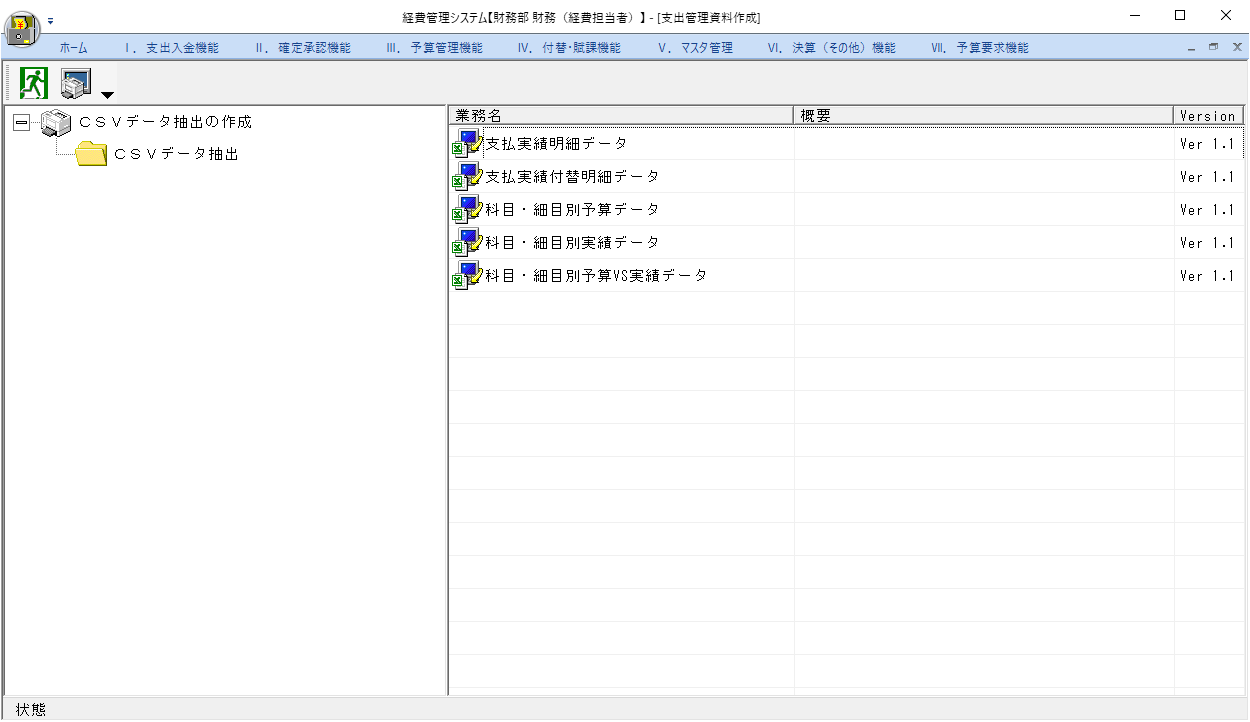This screenshot has width=1250, height=722.
Task: Click the icon for 科目・細目別予算VS実績データ
Action: tap(467, 276)
